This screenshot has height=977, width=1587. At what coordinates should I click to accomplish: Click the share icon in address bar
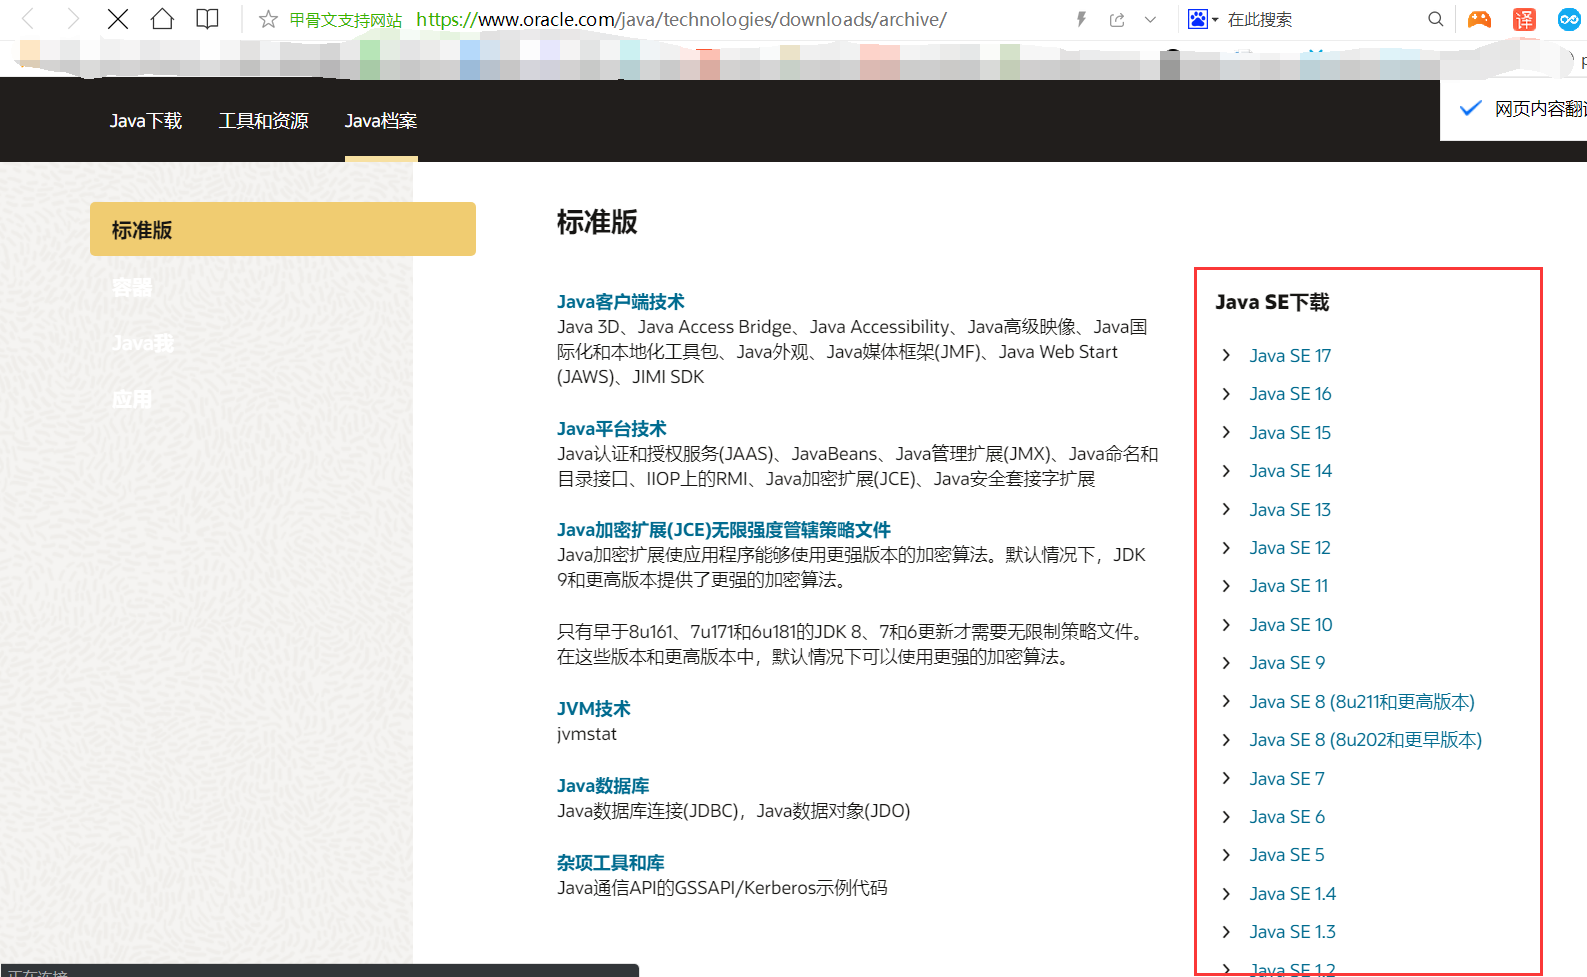[1117, 19]
